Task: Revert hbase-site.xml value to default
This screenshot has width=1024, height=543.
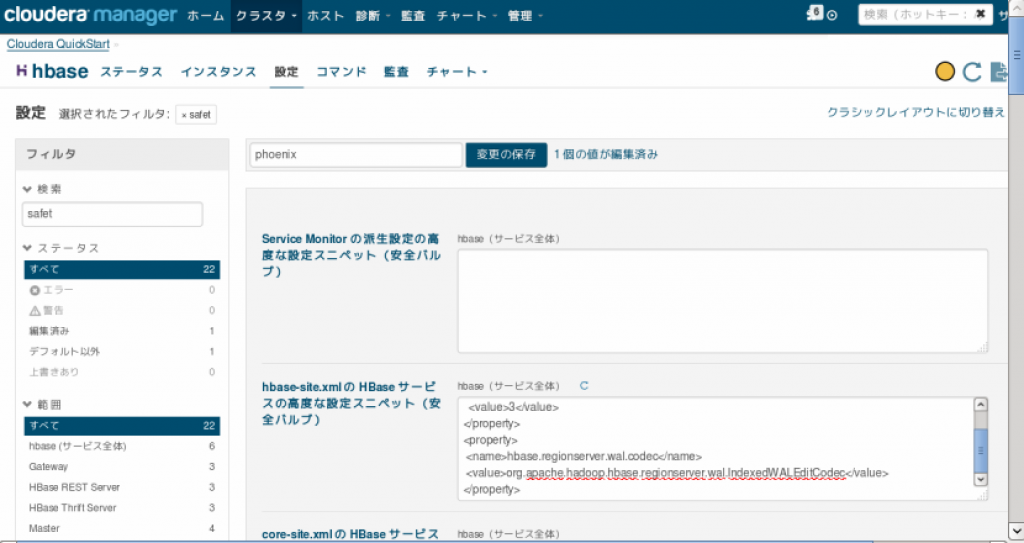Action: pos(584,386)
